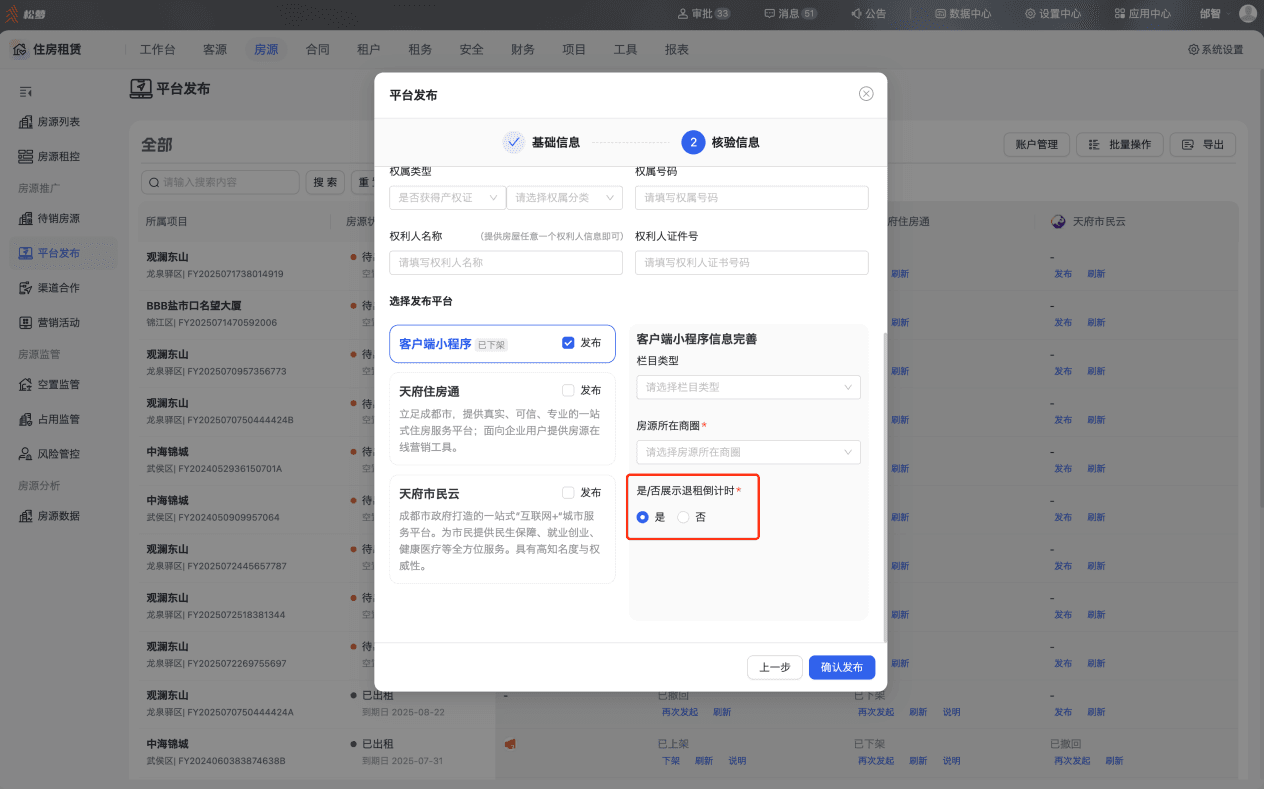Image resolution: width=1264 pixels, height=789 pixels.
Task: Open the 财务 menu tab
Action: [x=522, y=50]
